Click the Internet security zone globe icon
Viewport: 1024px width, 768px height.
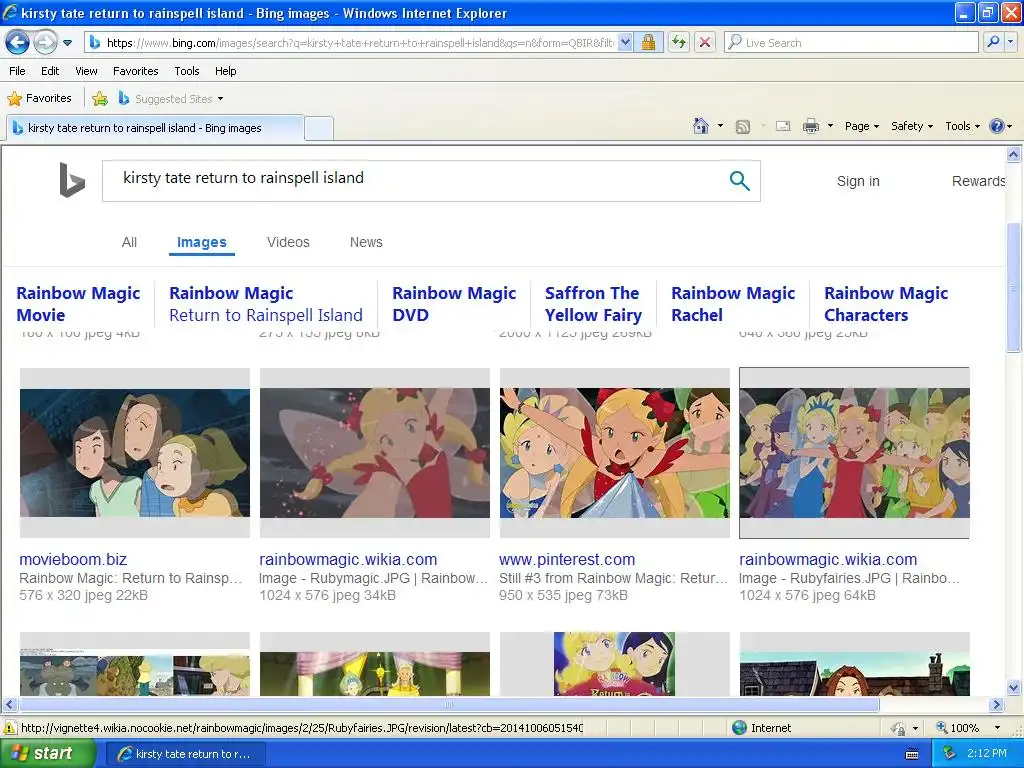coord(739,728)
